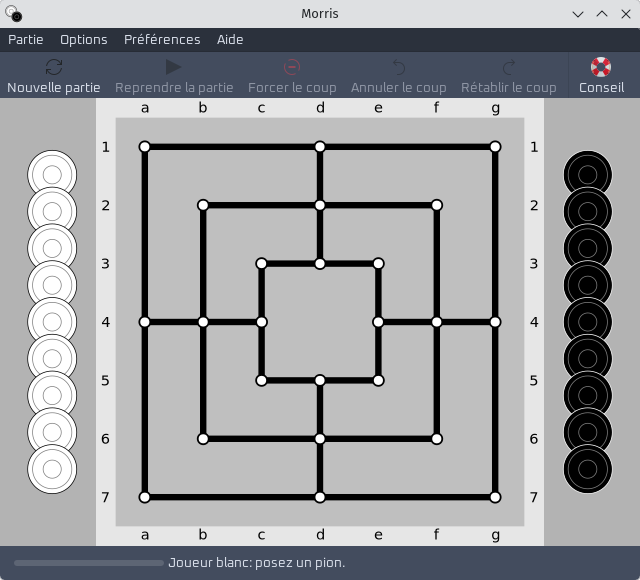Place a piece on point f6

[x=437, y=439]
